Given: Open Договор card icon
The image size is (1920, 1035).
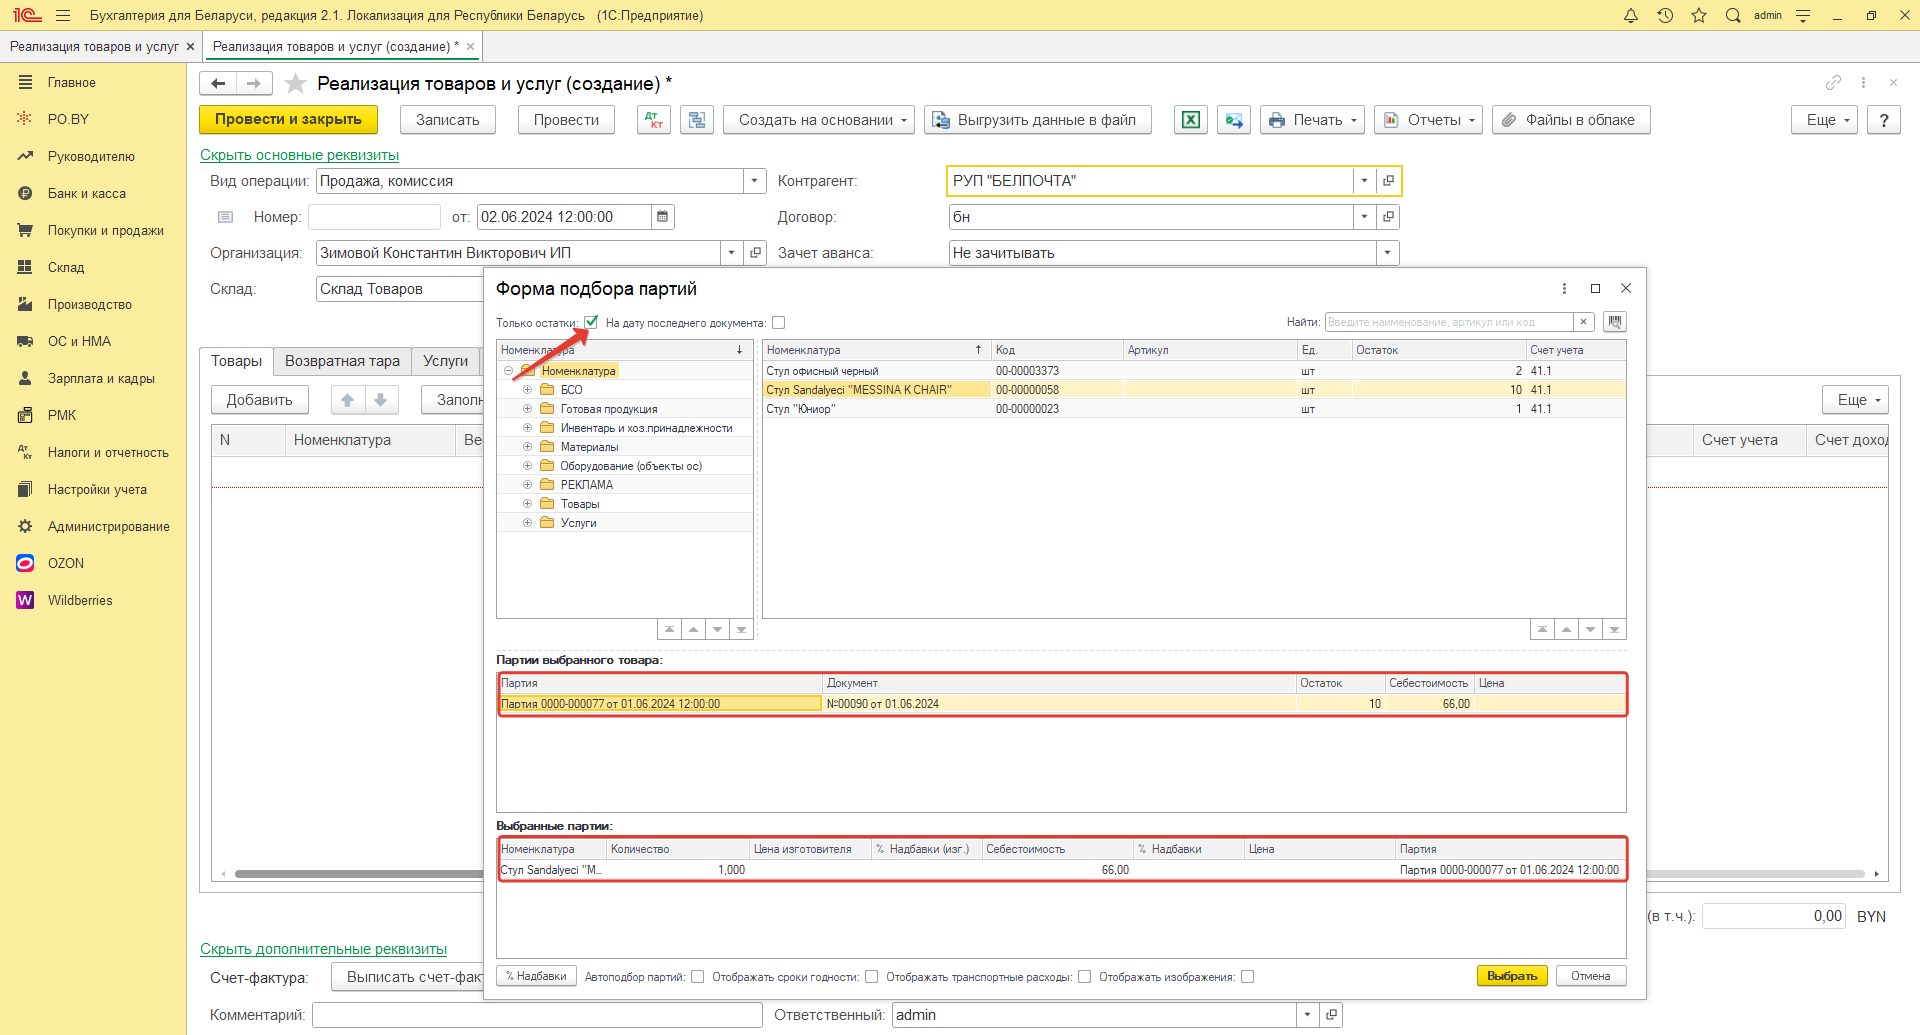Looking at the screenshot, I should [x=1388, y=217].
